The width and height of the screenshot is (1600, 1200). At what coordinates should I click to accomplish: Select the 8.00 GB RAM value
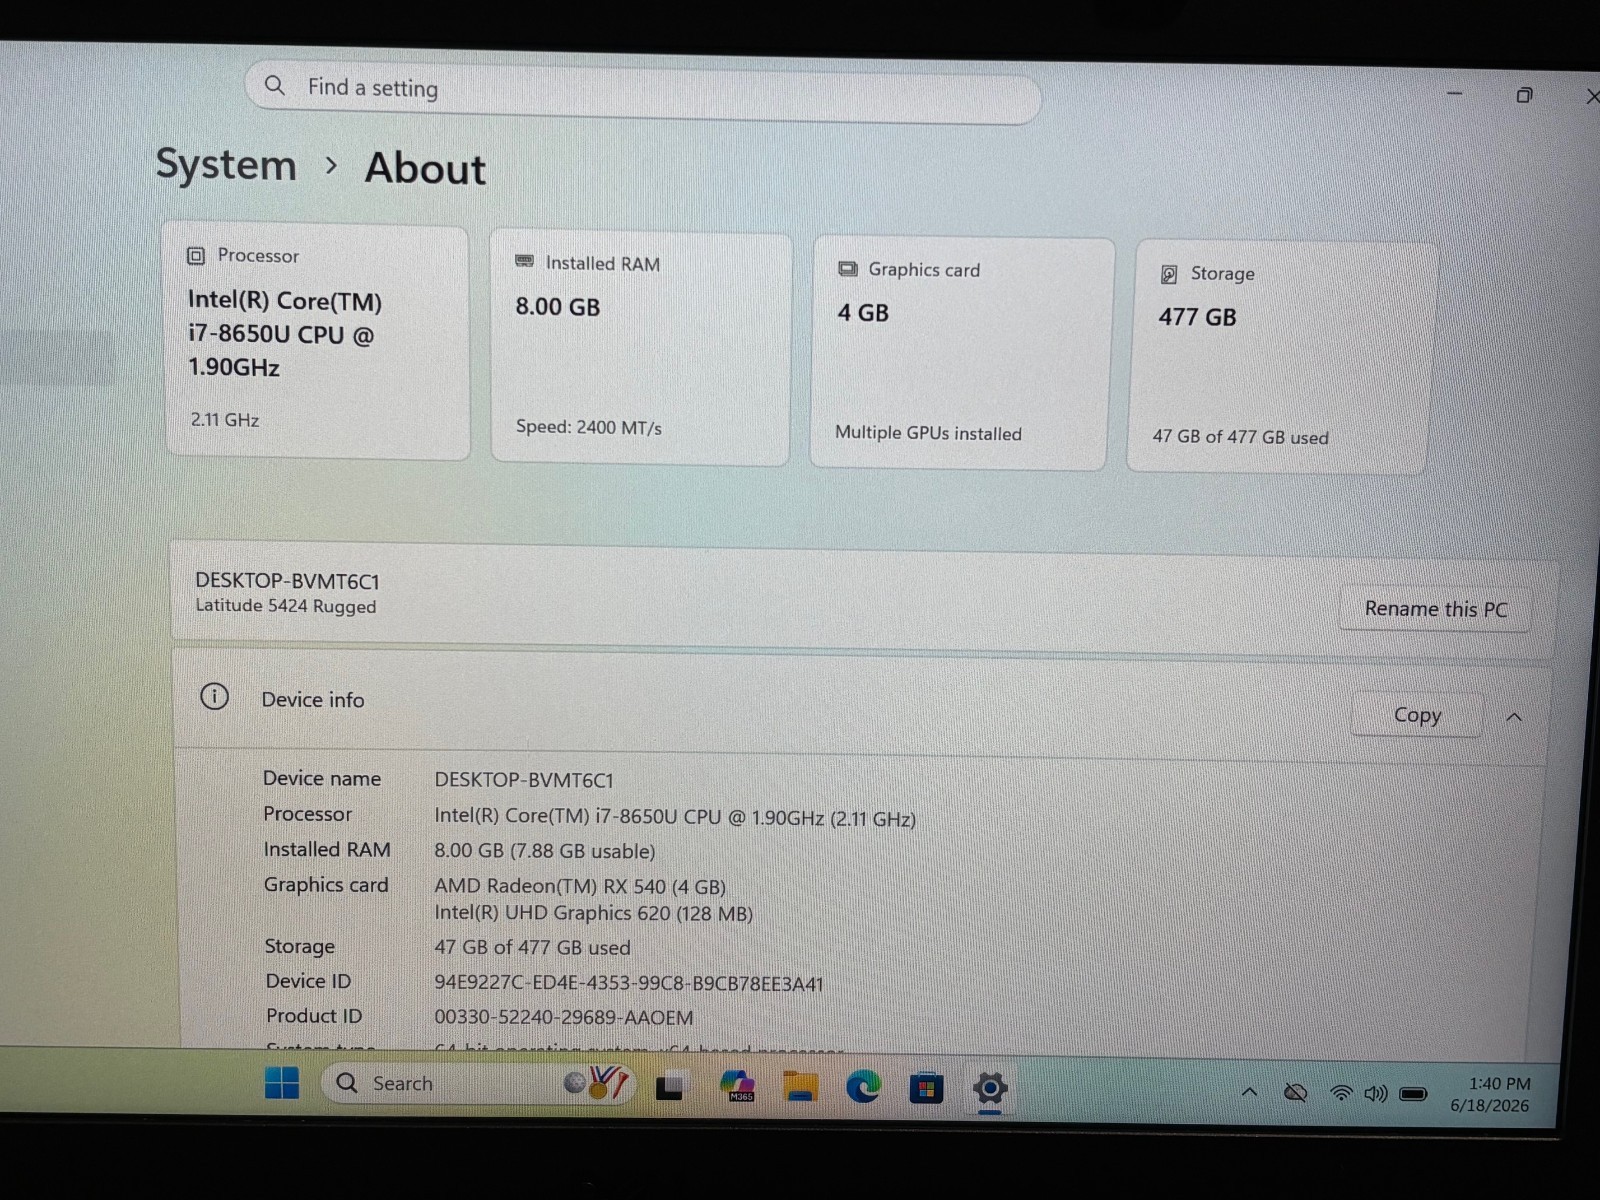[558, 307]
